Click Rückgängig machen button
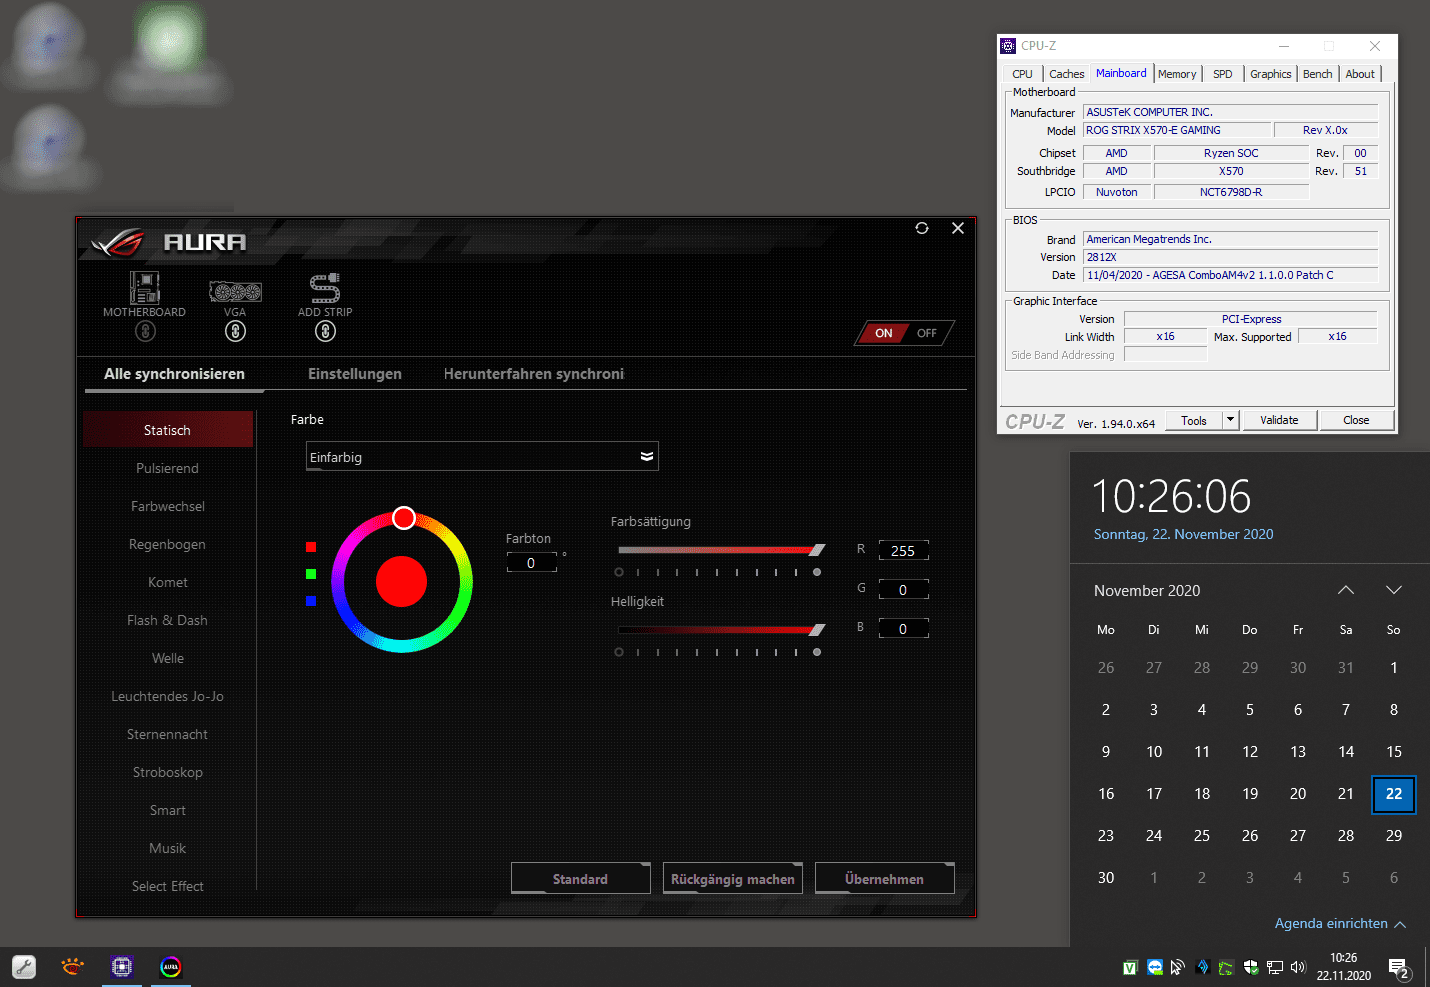Viewport: 1430px width, 987px height. [x=733, y=879]
